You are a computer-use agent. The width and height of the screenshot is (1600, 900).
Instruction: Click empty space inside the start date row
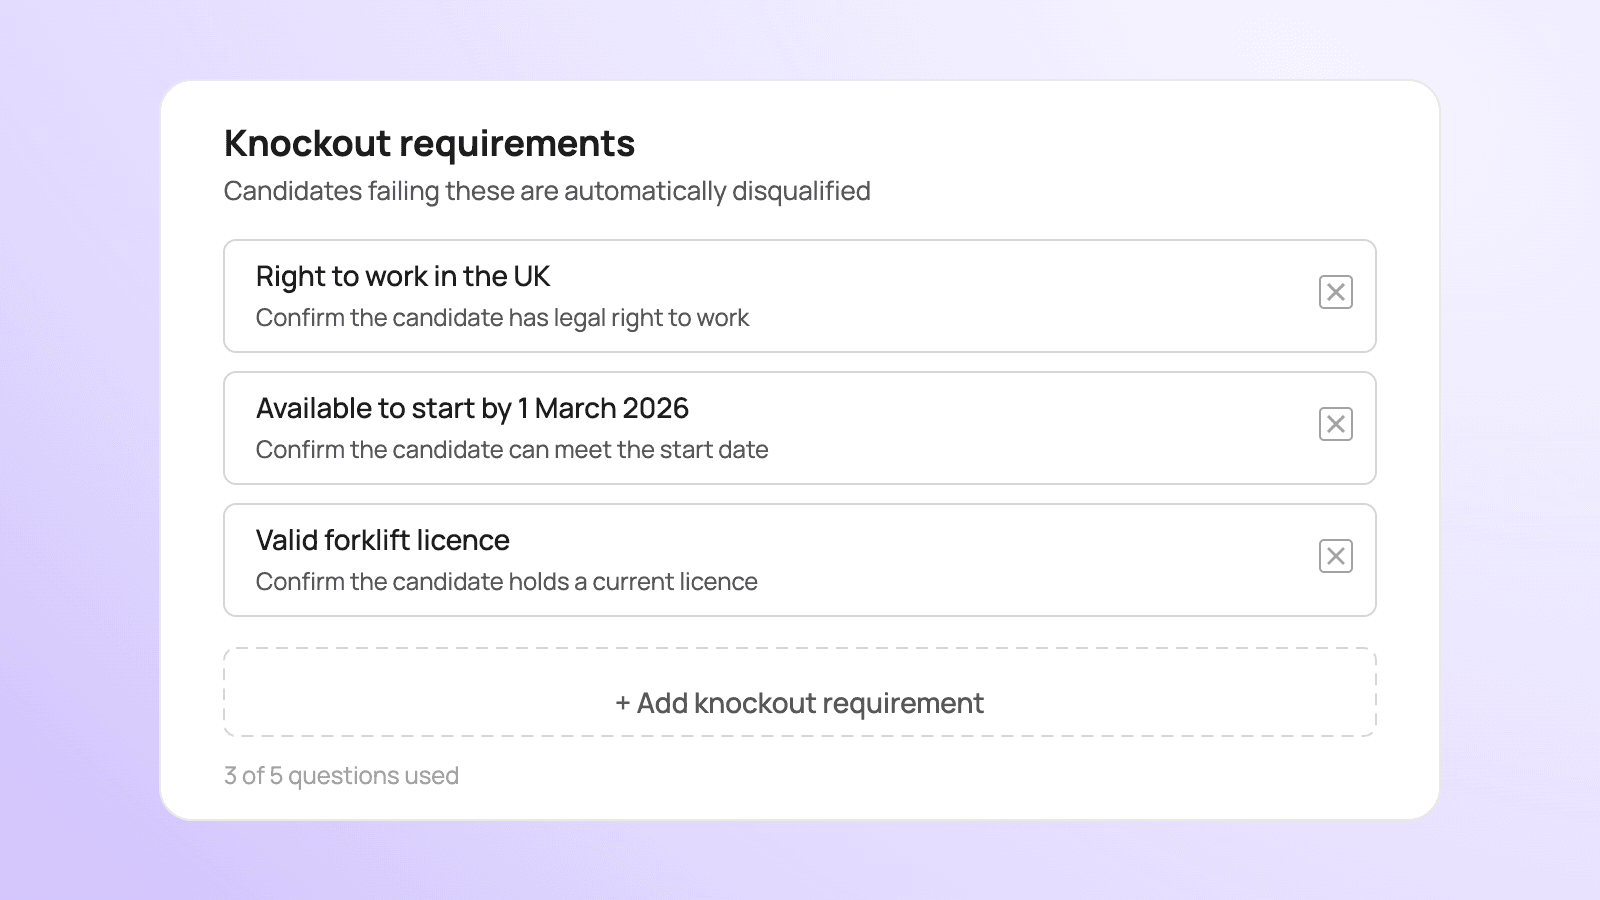[x=1000, y=428]
